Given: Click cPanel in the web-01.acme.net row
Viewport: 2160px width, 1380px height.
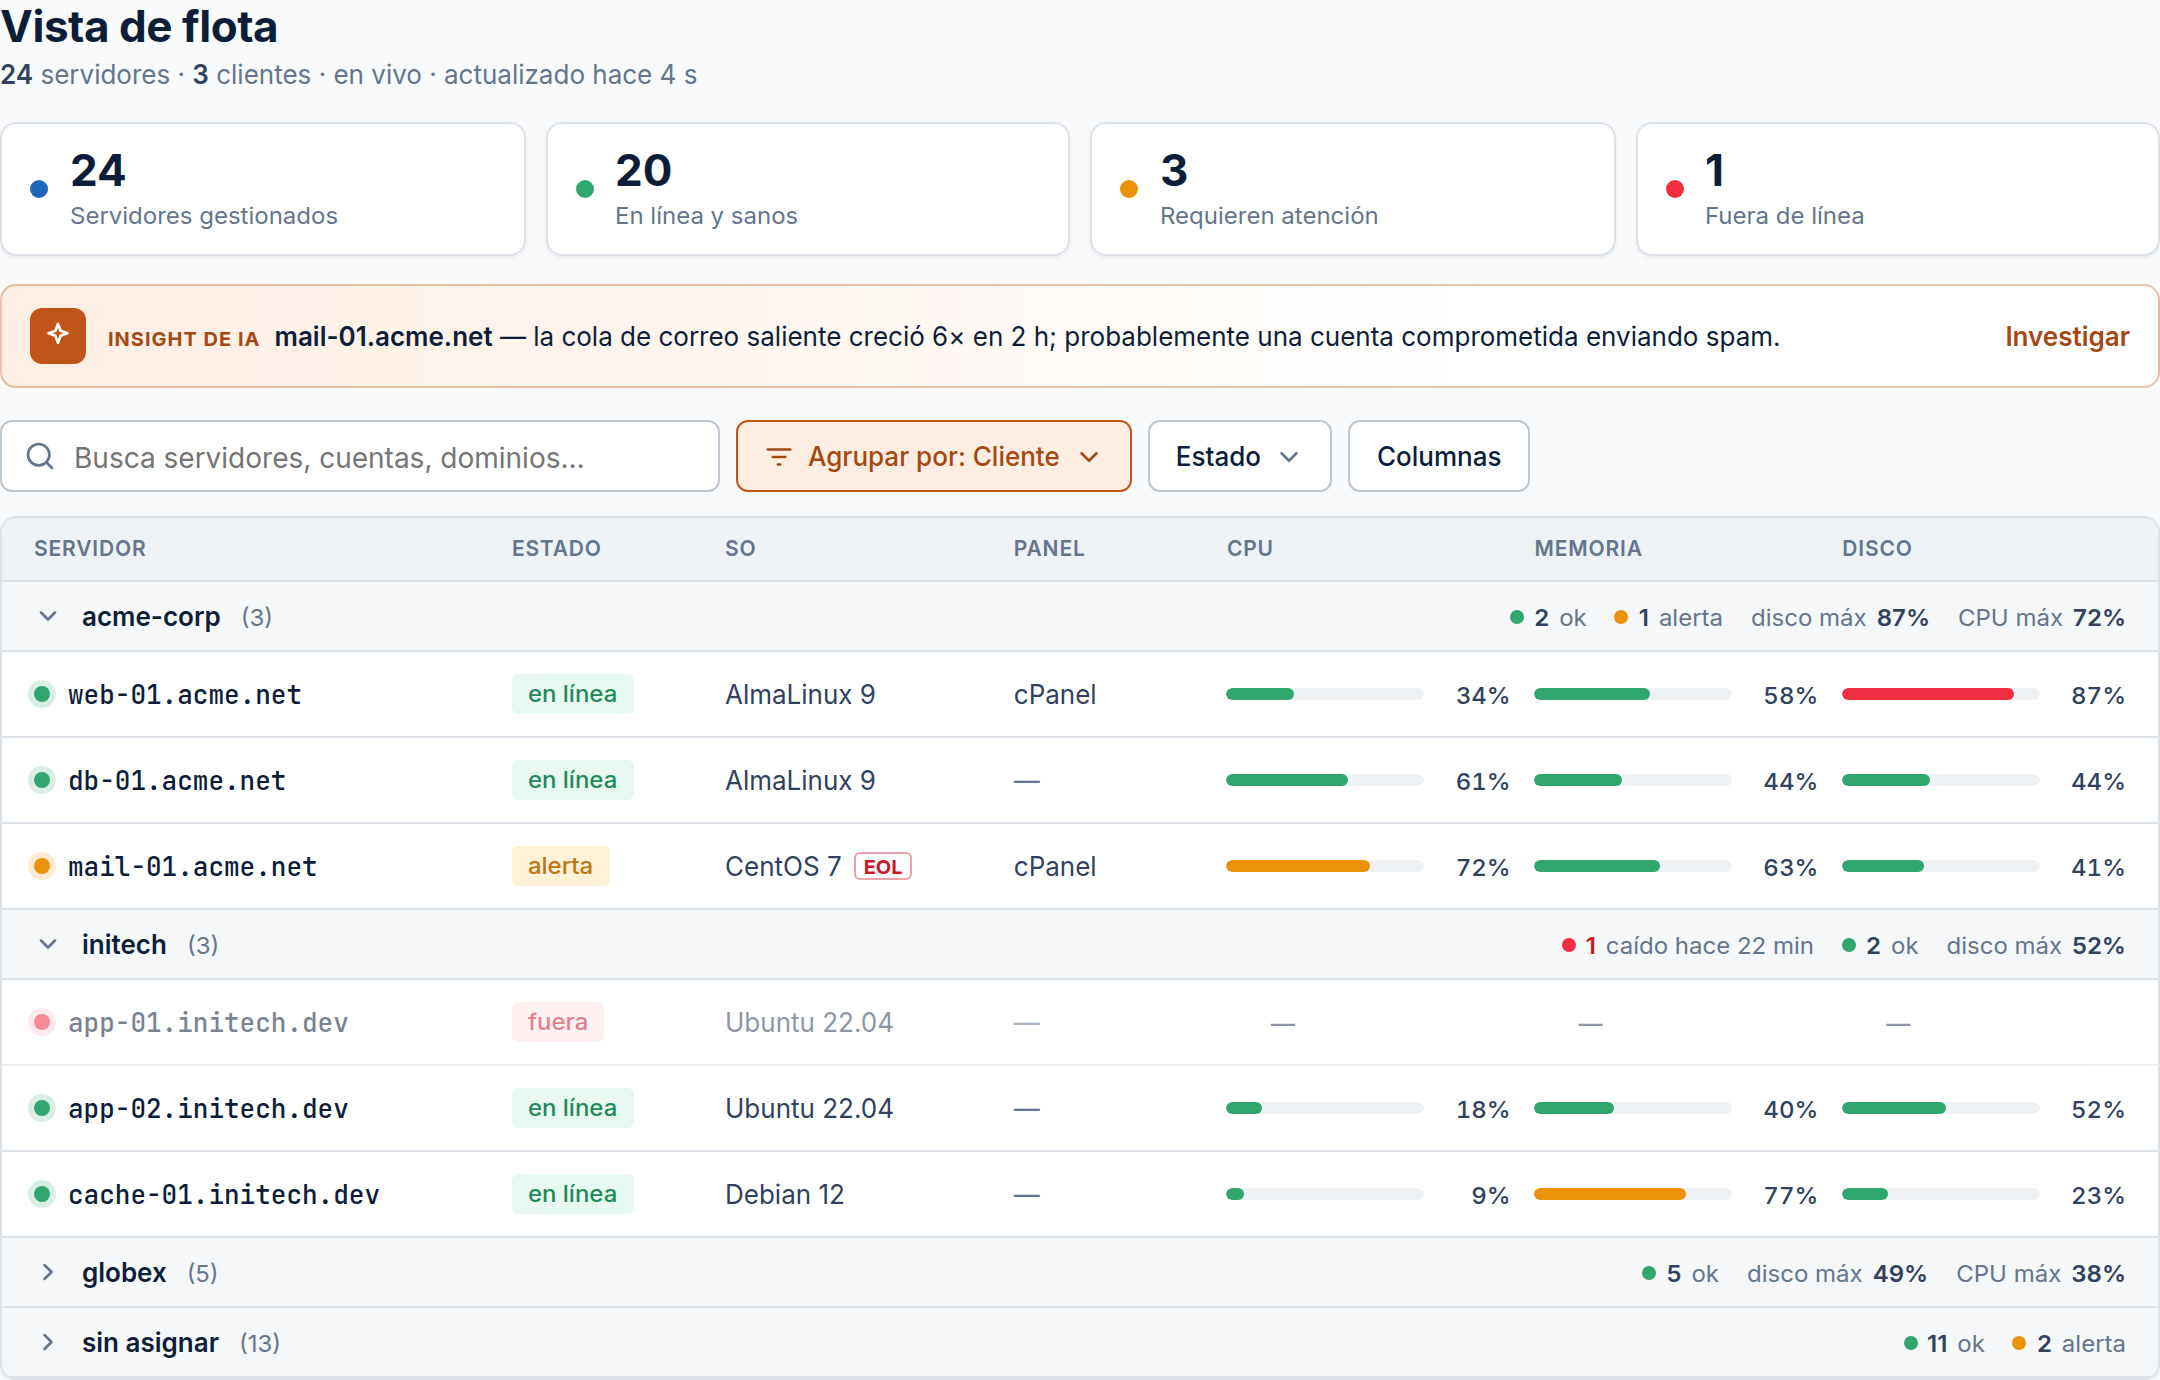Looking at the screenshot, I should point(1055,695).
